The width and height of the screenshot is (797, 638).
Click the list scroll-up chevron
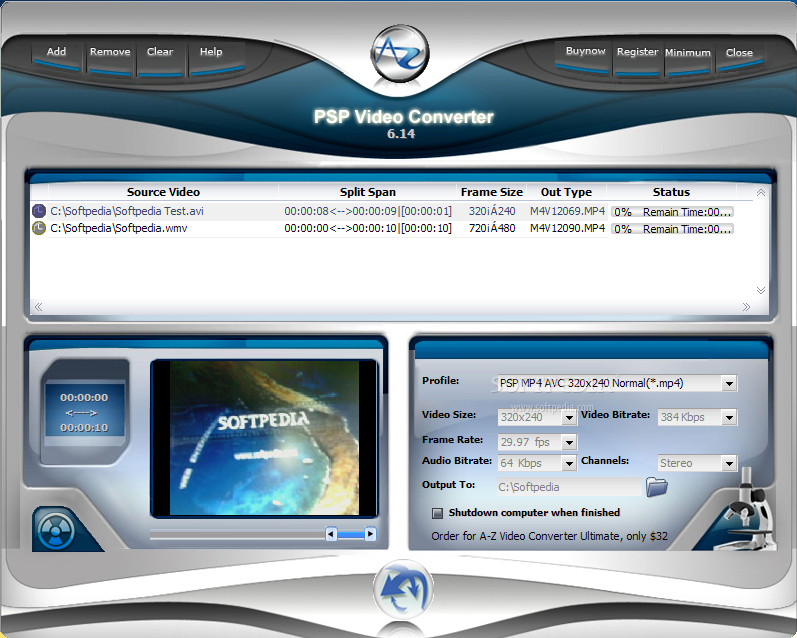(x=760, y=193)
